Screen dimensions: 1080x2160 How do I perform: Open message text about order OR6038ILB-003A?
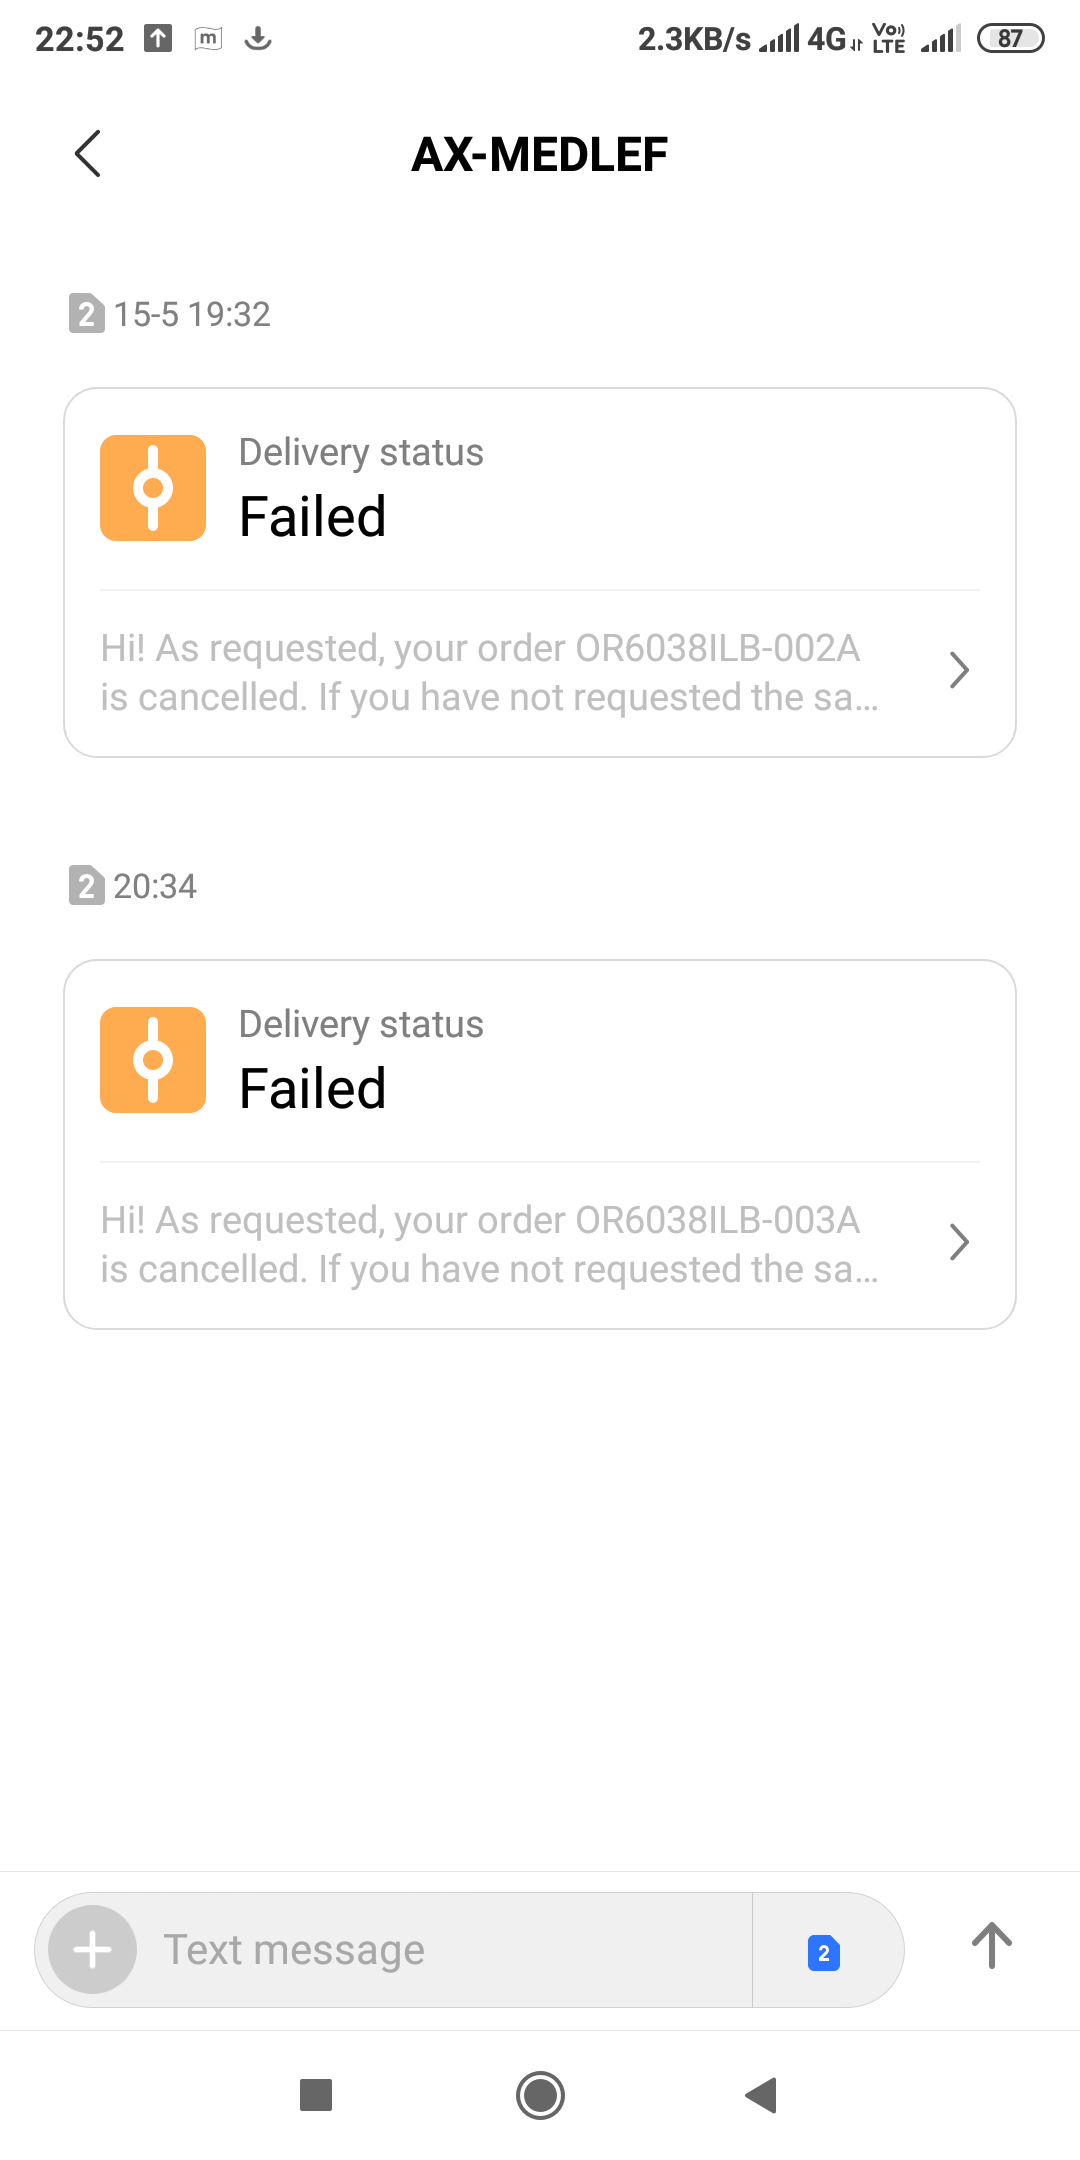point(490,1245)
